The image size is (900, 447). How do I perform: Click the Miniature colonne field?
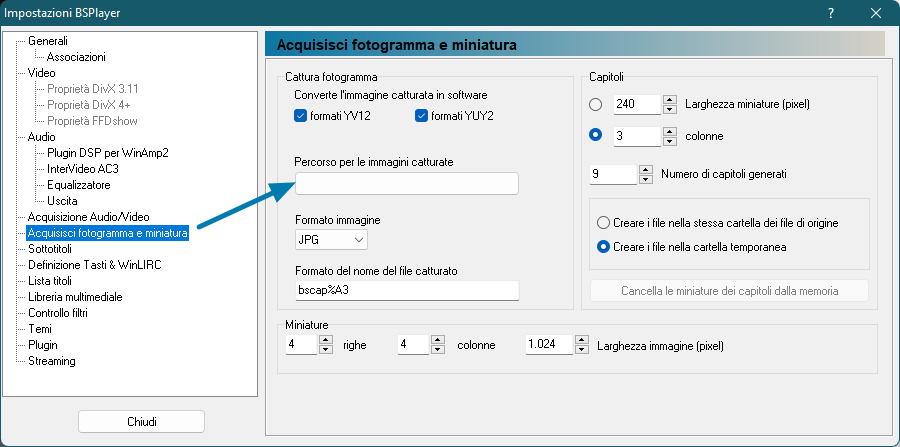tap(413, 345)
